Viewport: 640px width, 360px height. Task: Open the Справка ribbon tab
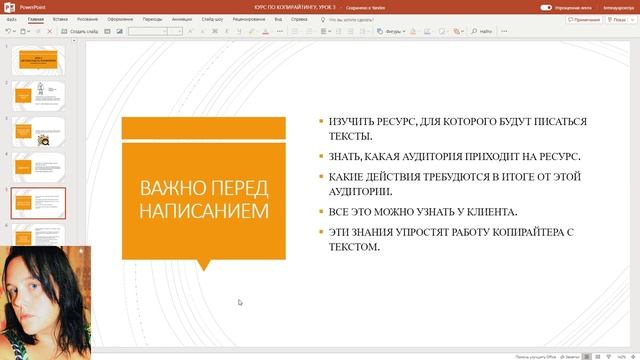[x=299, y=19]
